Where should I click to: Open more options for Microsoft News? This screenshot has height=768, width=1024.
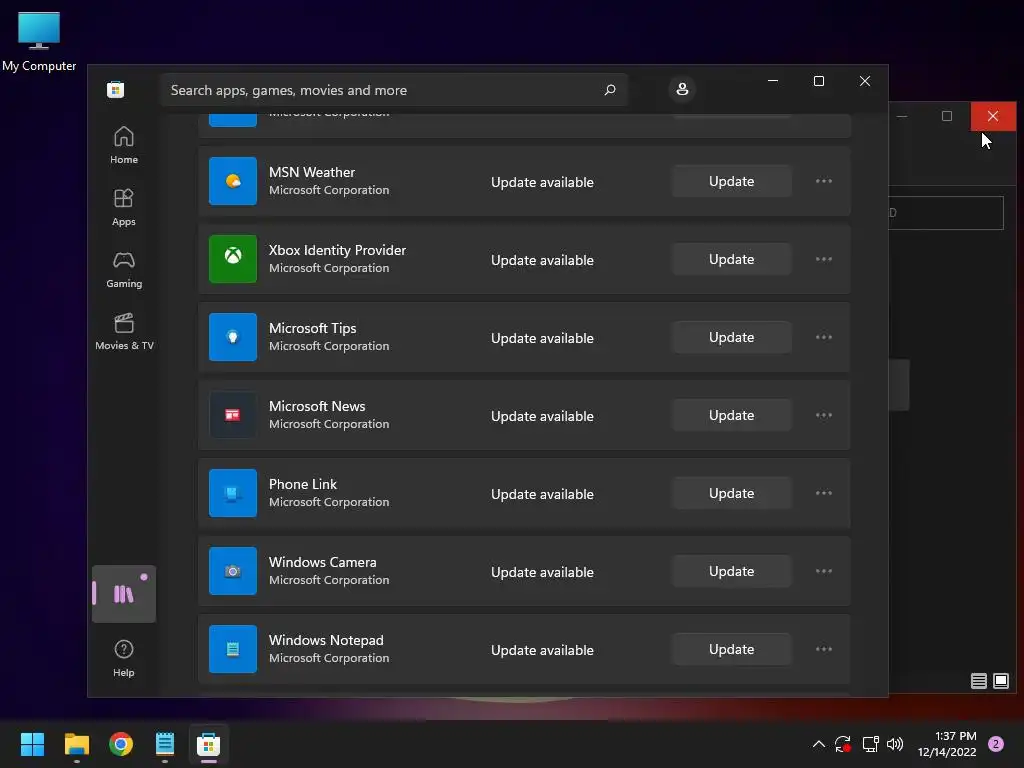coord(824,415)
